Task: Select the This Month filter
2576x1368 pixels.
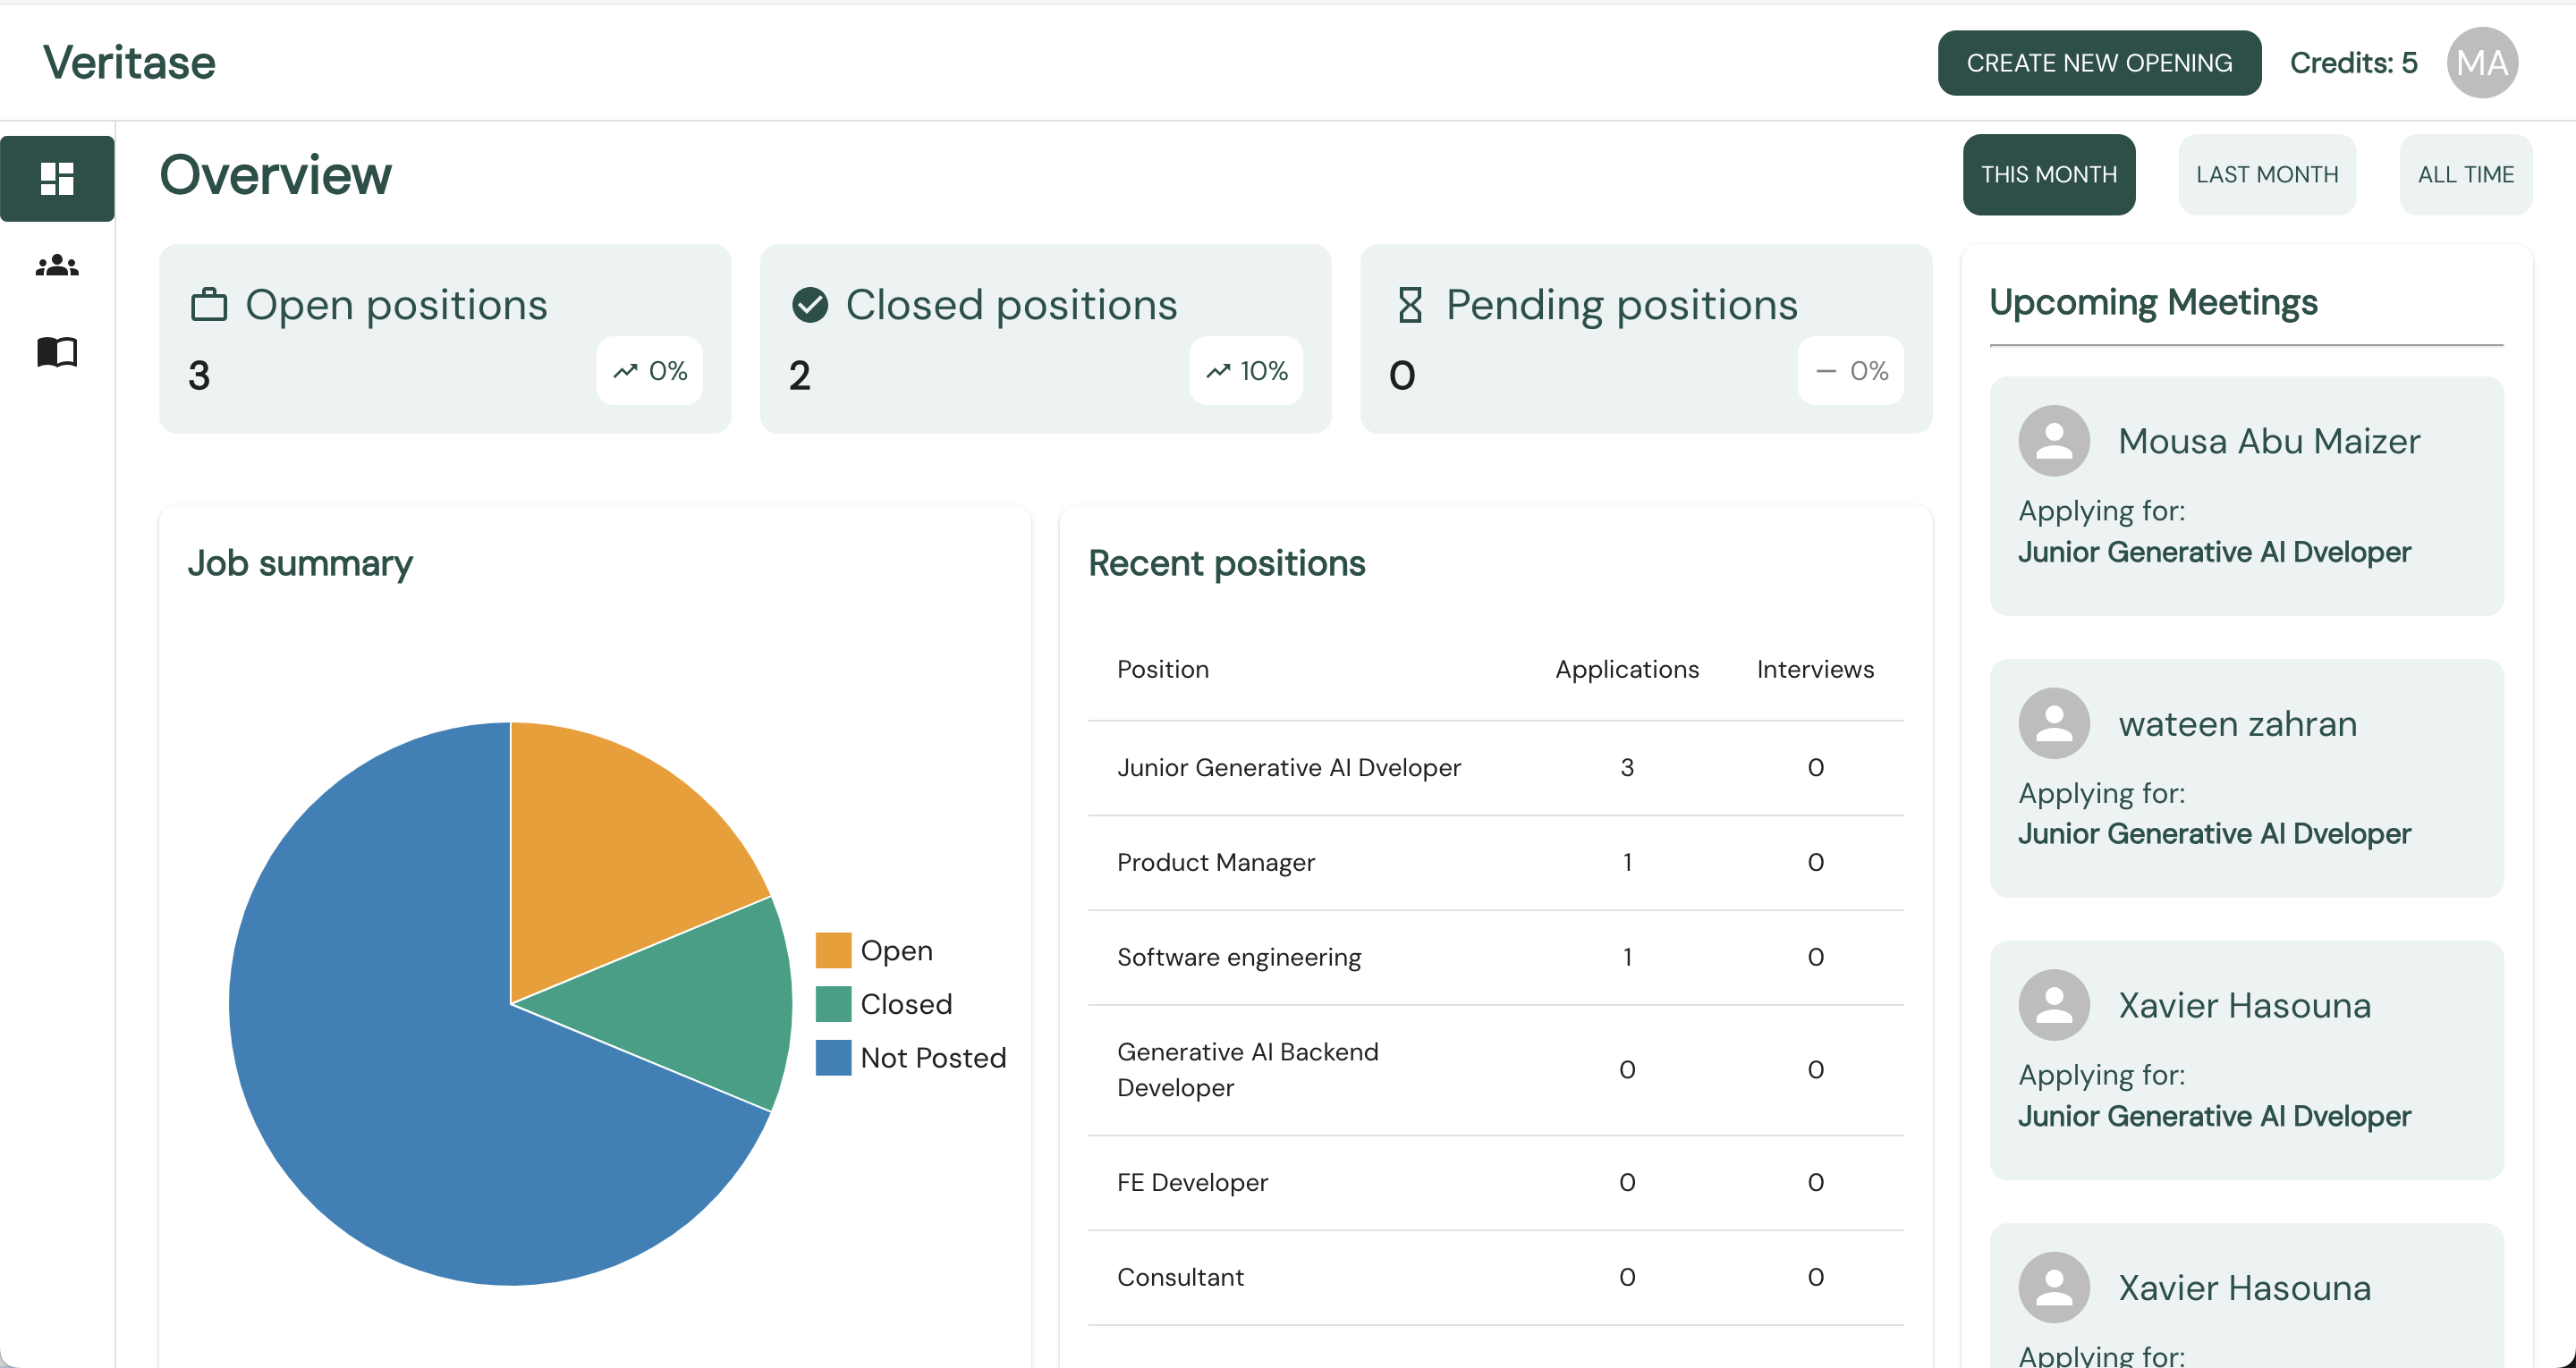Action: [2049, 175]
